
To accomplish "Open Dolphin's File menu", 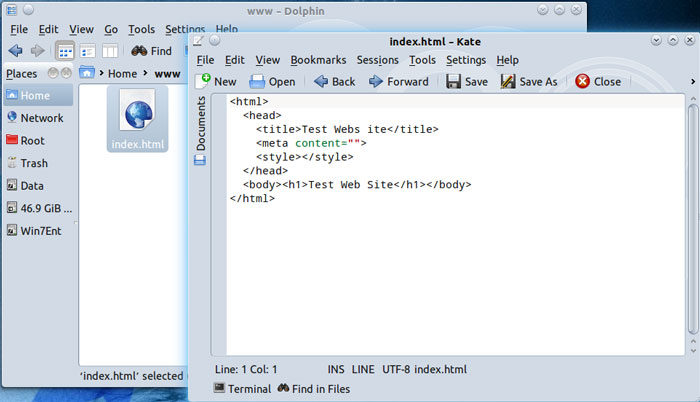I will tap(19, 29).
